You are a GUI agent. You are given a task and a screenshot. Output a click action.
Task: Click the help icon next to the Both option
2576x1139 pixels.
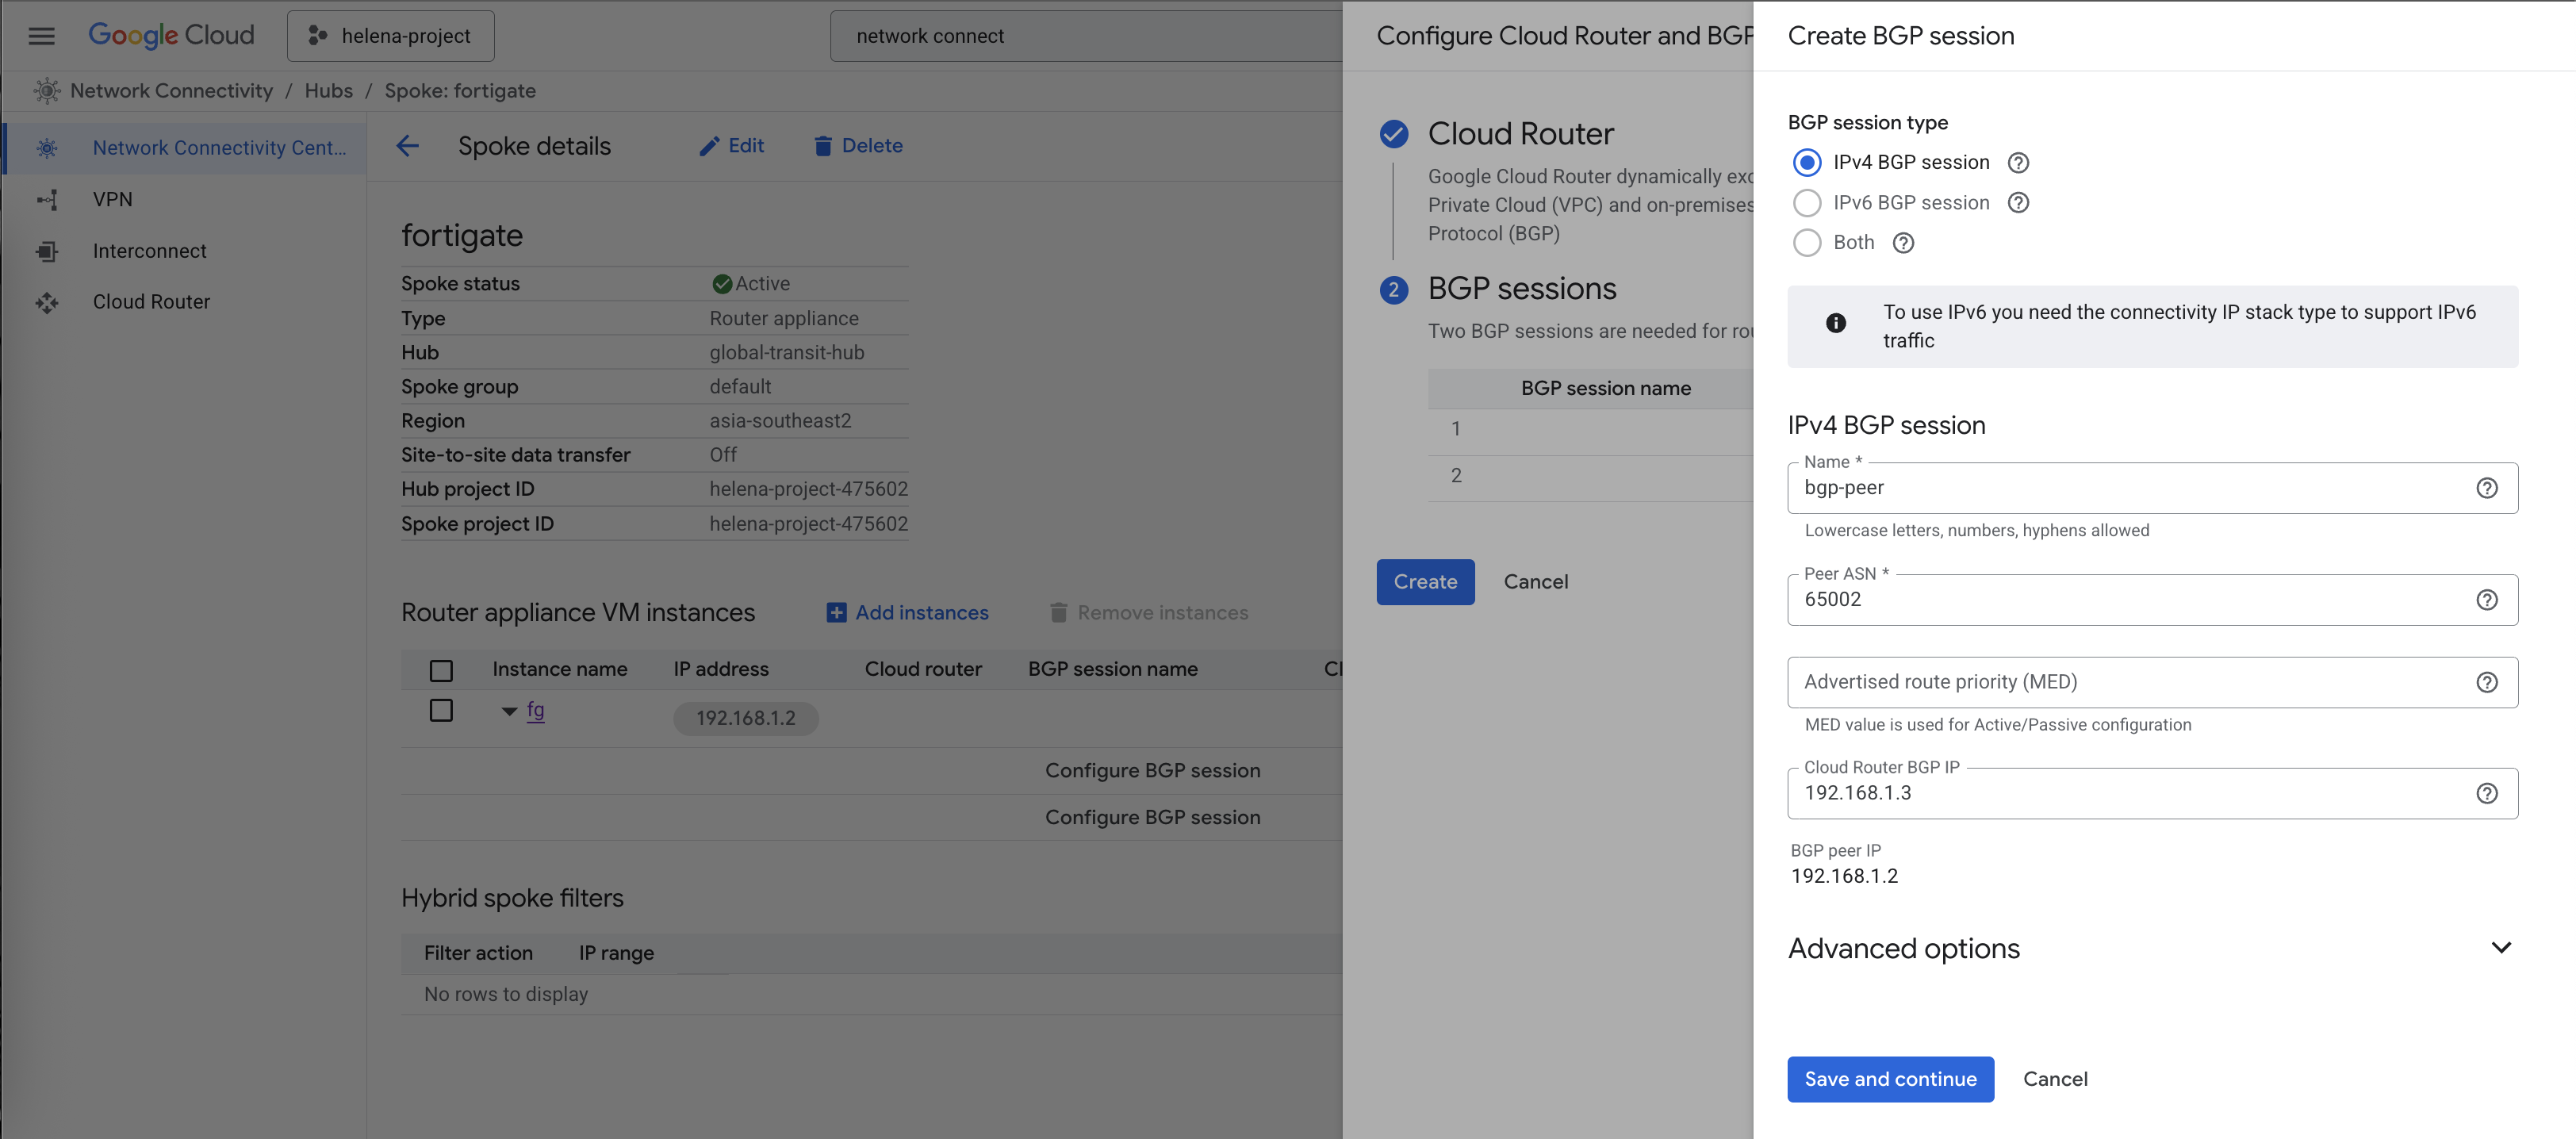[1903, 243]
